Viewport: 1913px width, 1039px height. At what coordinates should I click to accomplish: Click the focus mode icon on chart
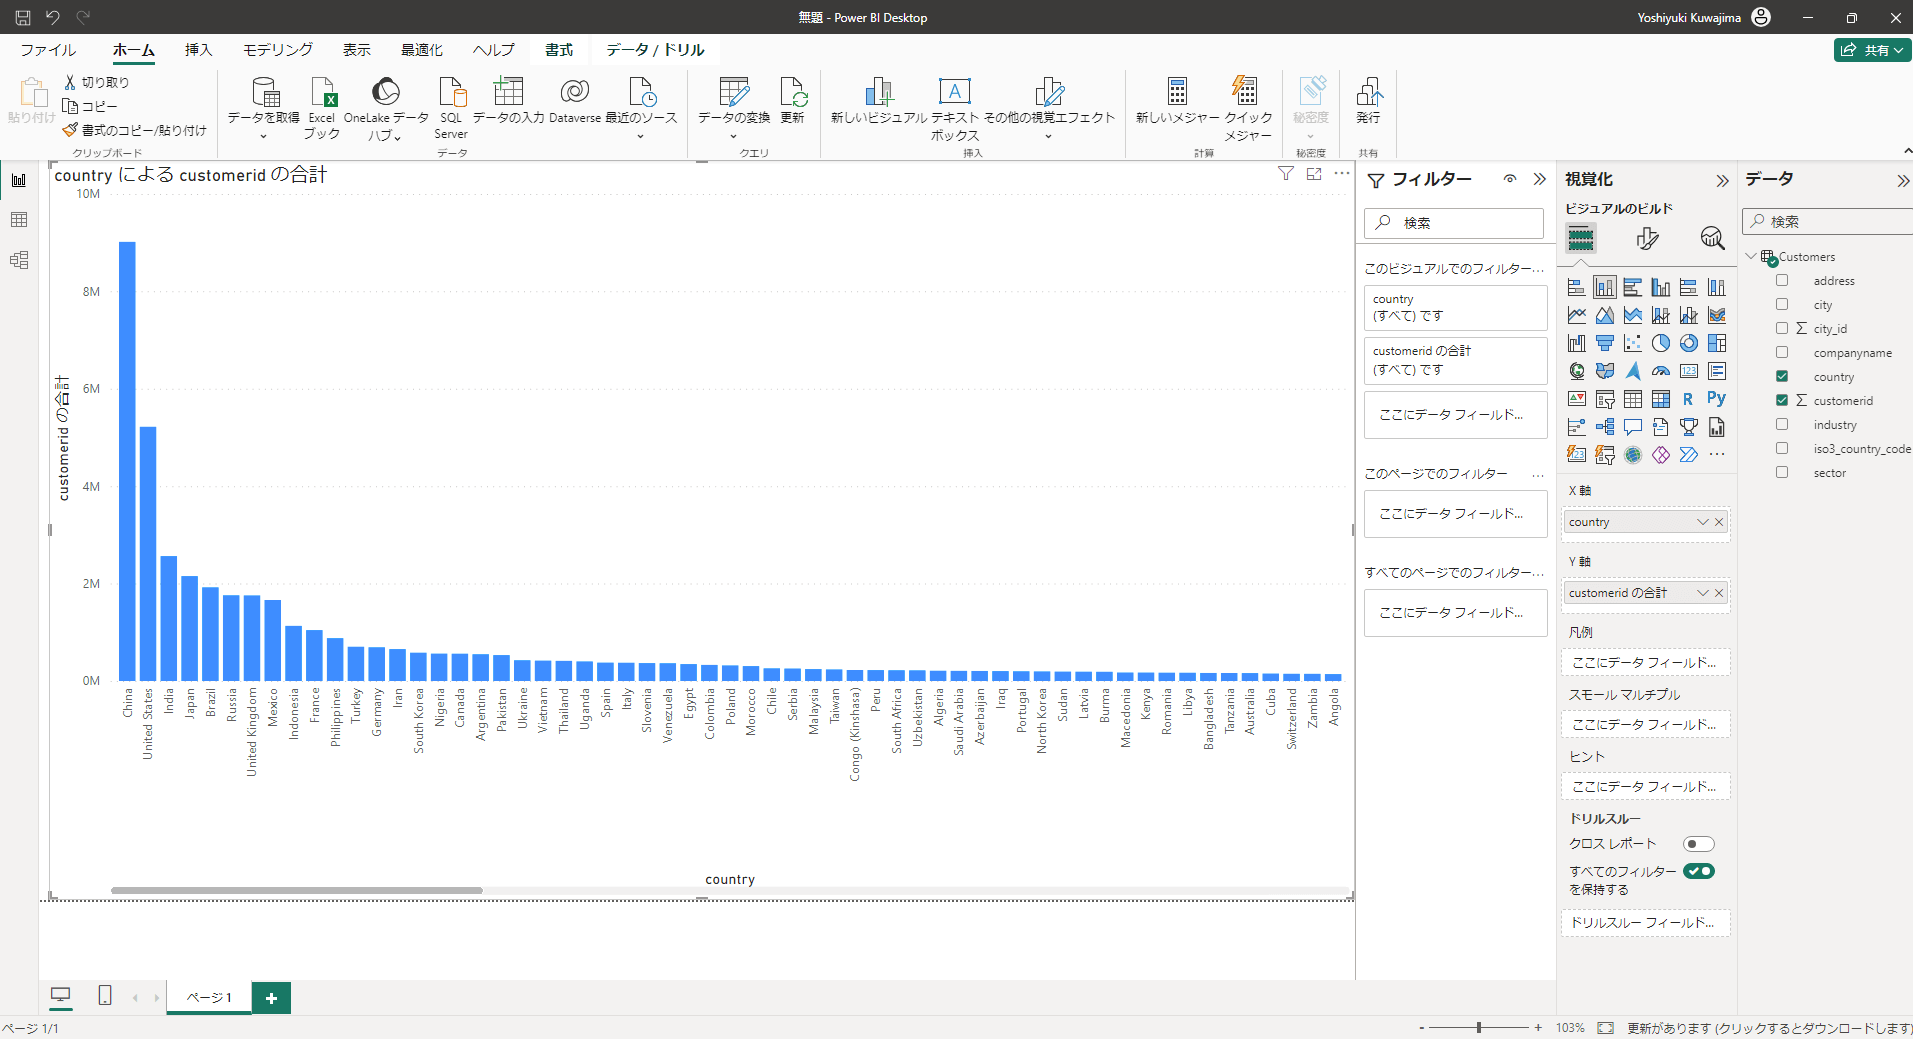point(1314,174)
